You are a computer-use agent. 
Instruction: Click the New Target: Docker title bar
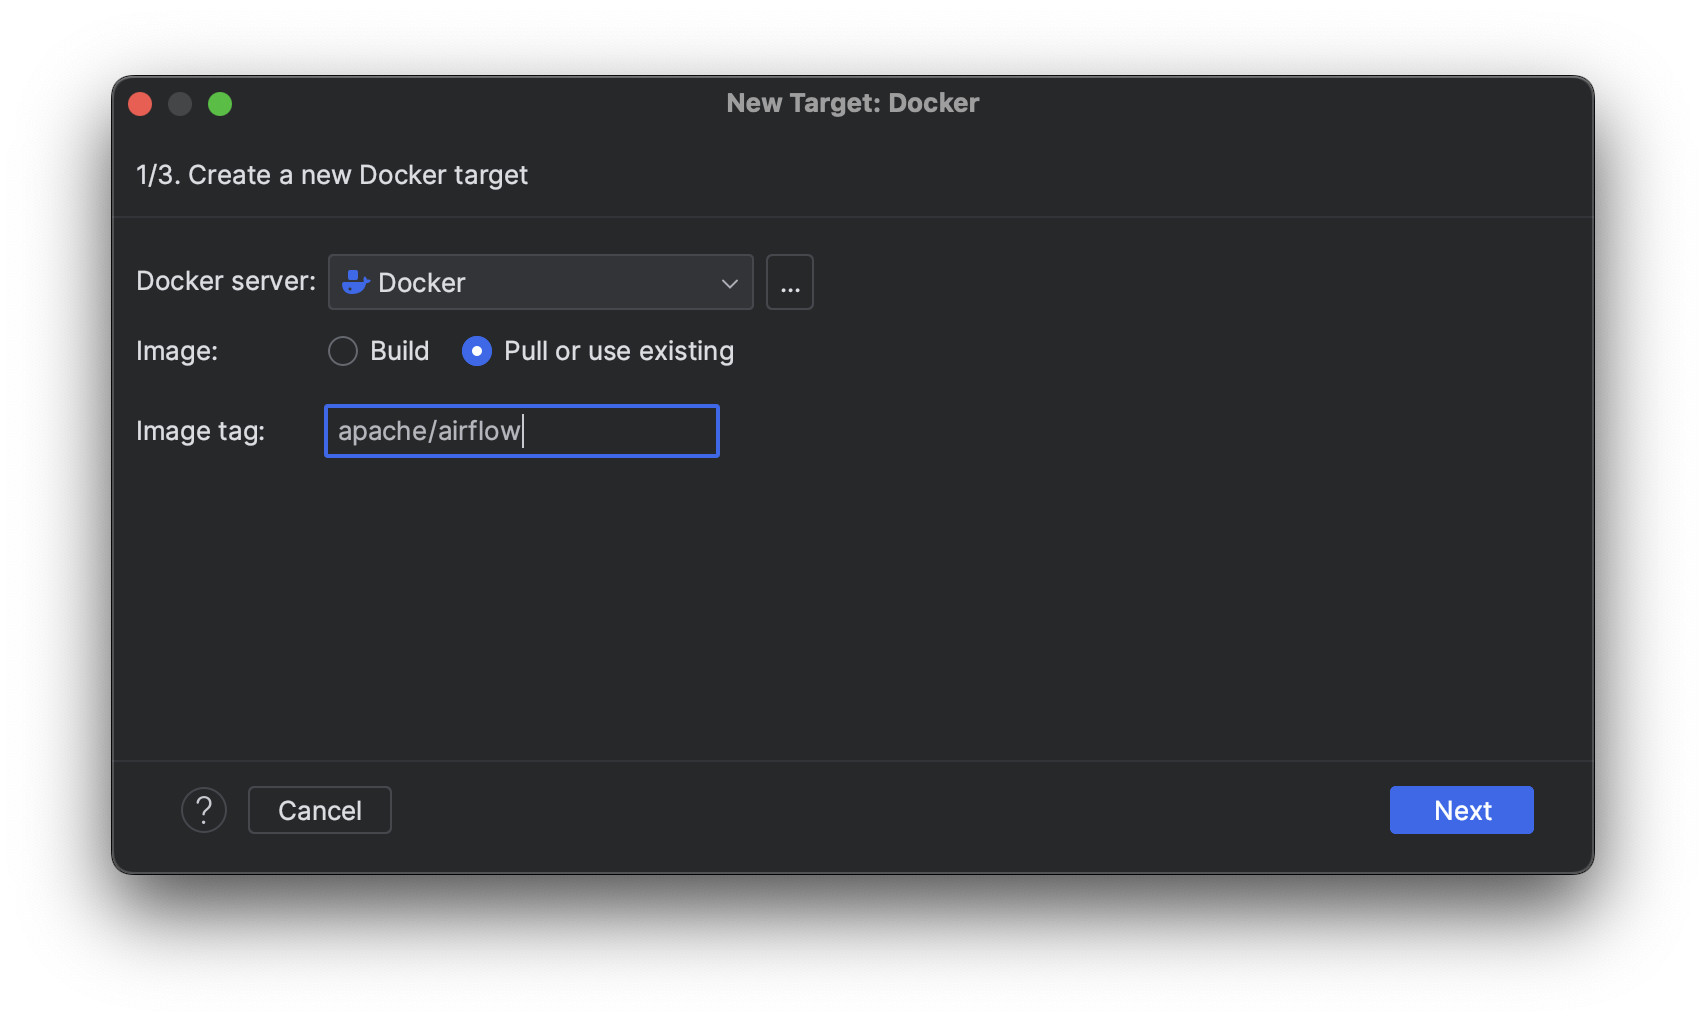[x=852, y=102]
